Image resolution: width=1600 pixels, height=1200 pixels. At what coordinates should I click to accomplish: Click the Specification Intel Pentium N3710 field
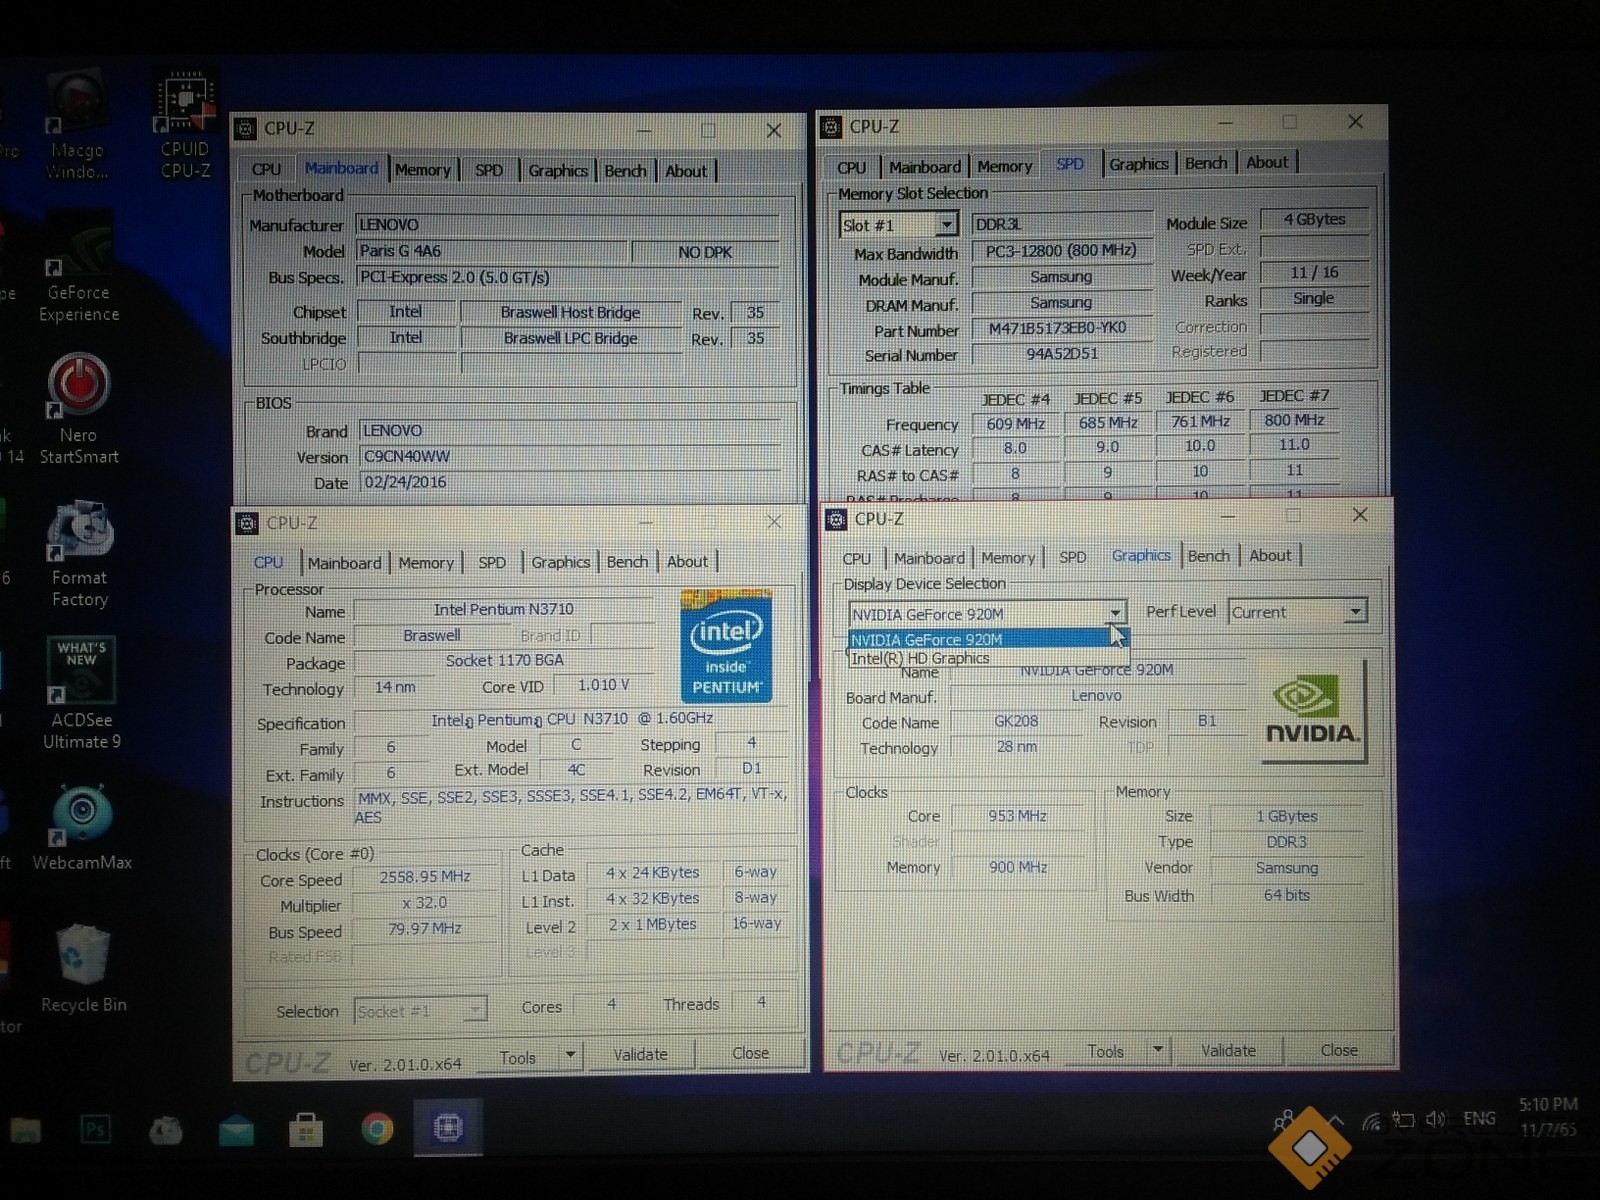click(571, 719)
